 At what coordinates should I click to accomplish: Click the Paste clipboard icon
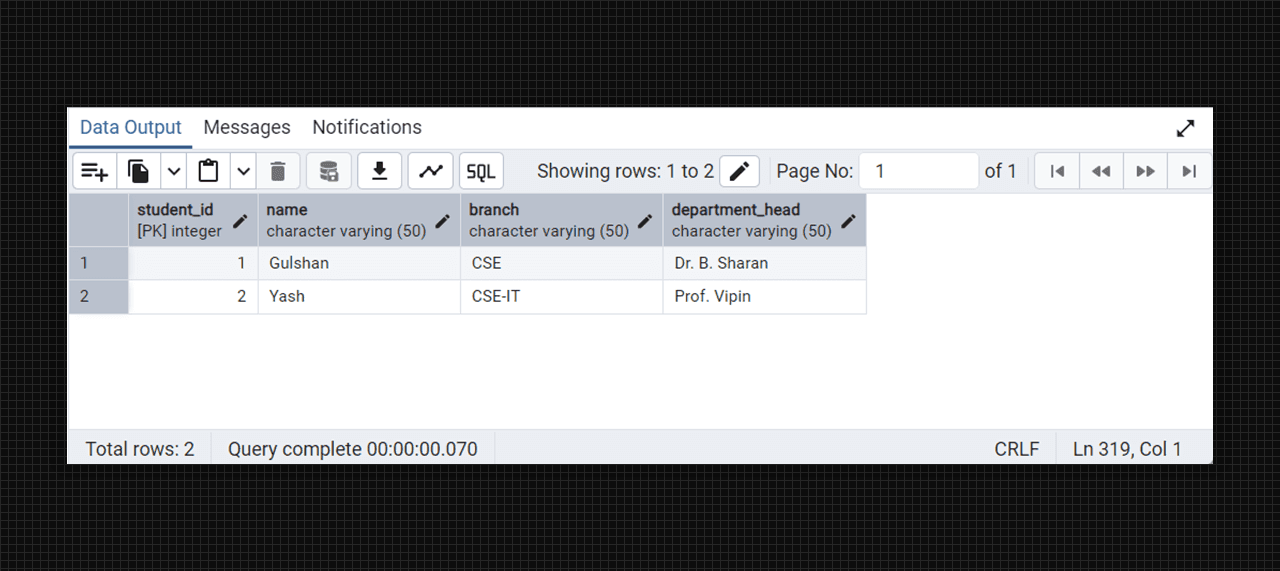(x=208, y=171)
